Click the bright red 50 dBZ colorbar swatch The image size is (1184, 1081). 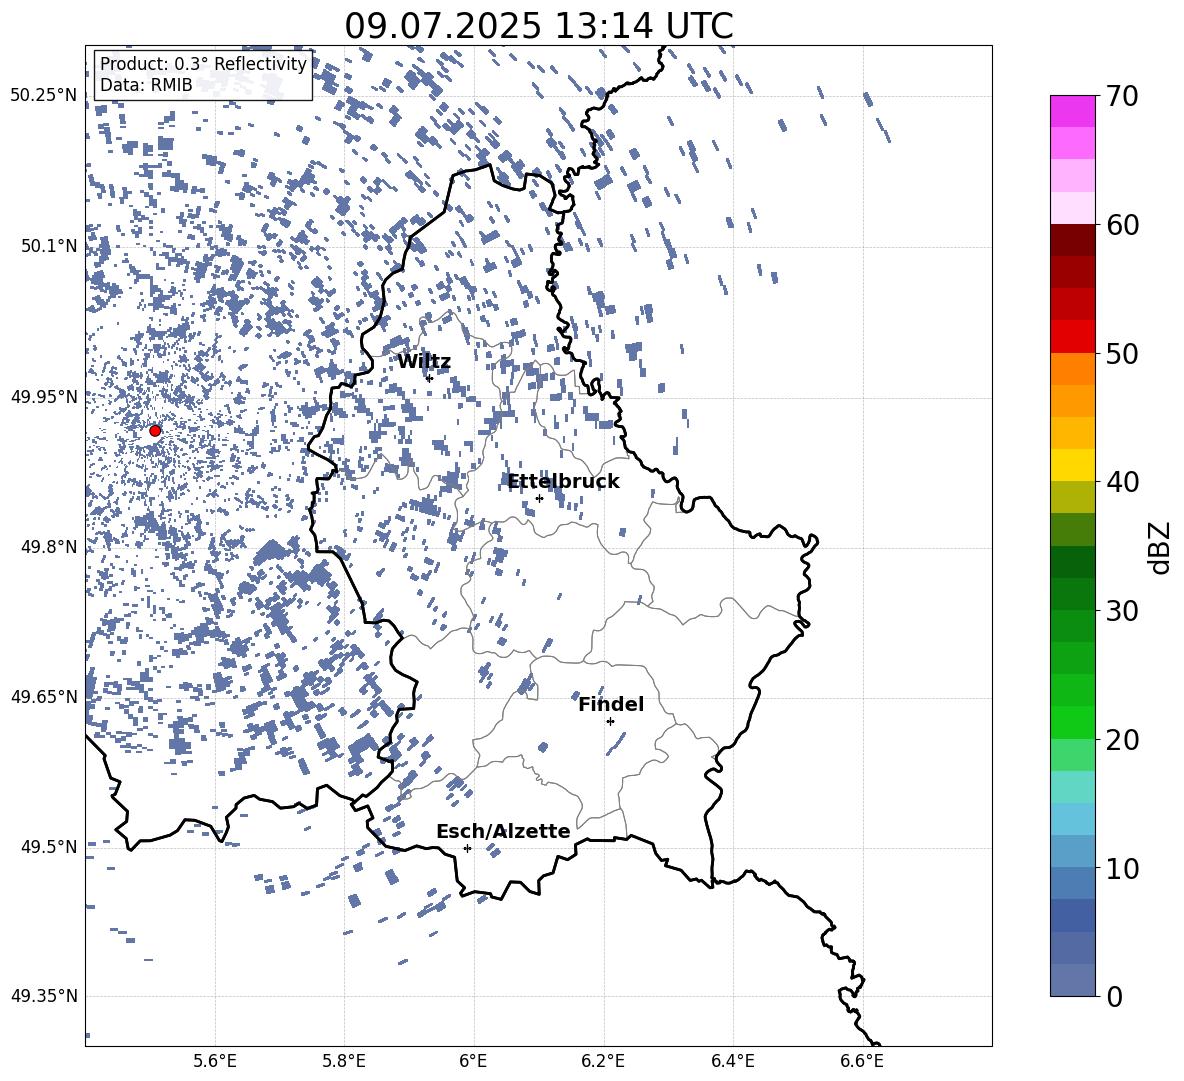[1073, 337]
